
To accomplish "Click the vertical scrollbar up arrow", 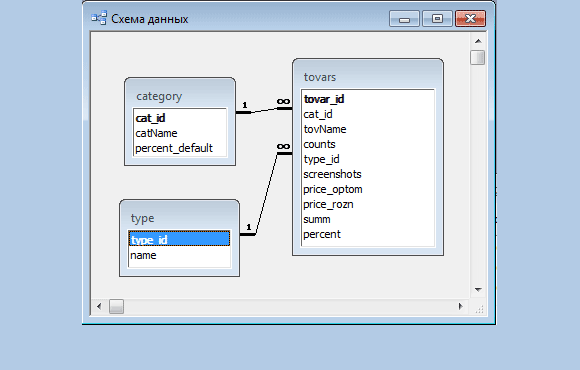I will point(478,41).
